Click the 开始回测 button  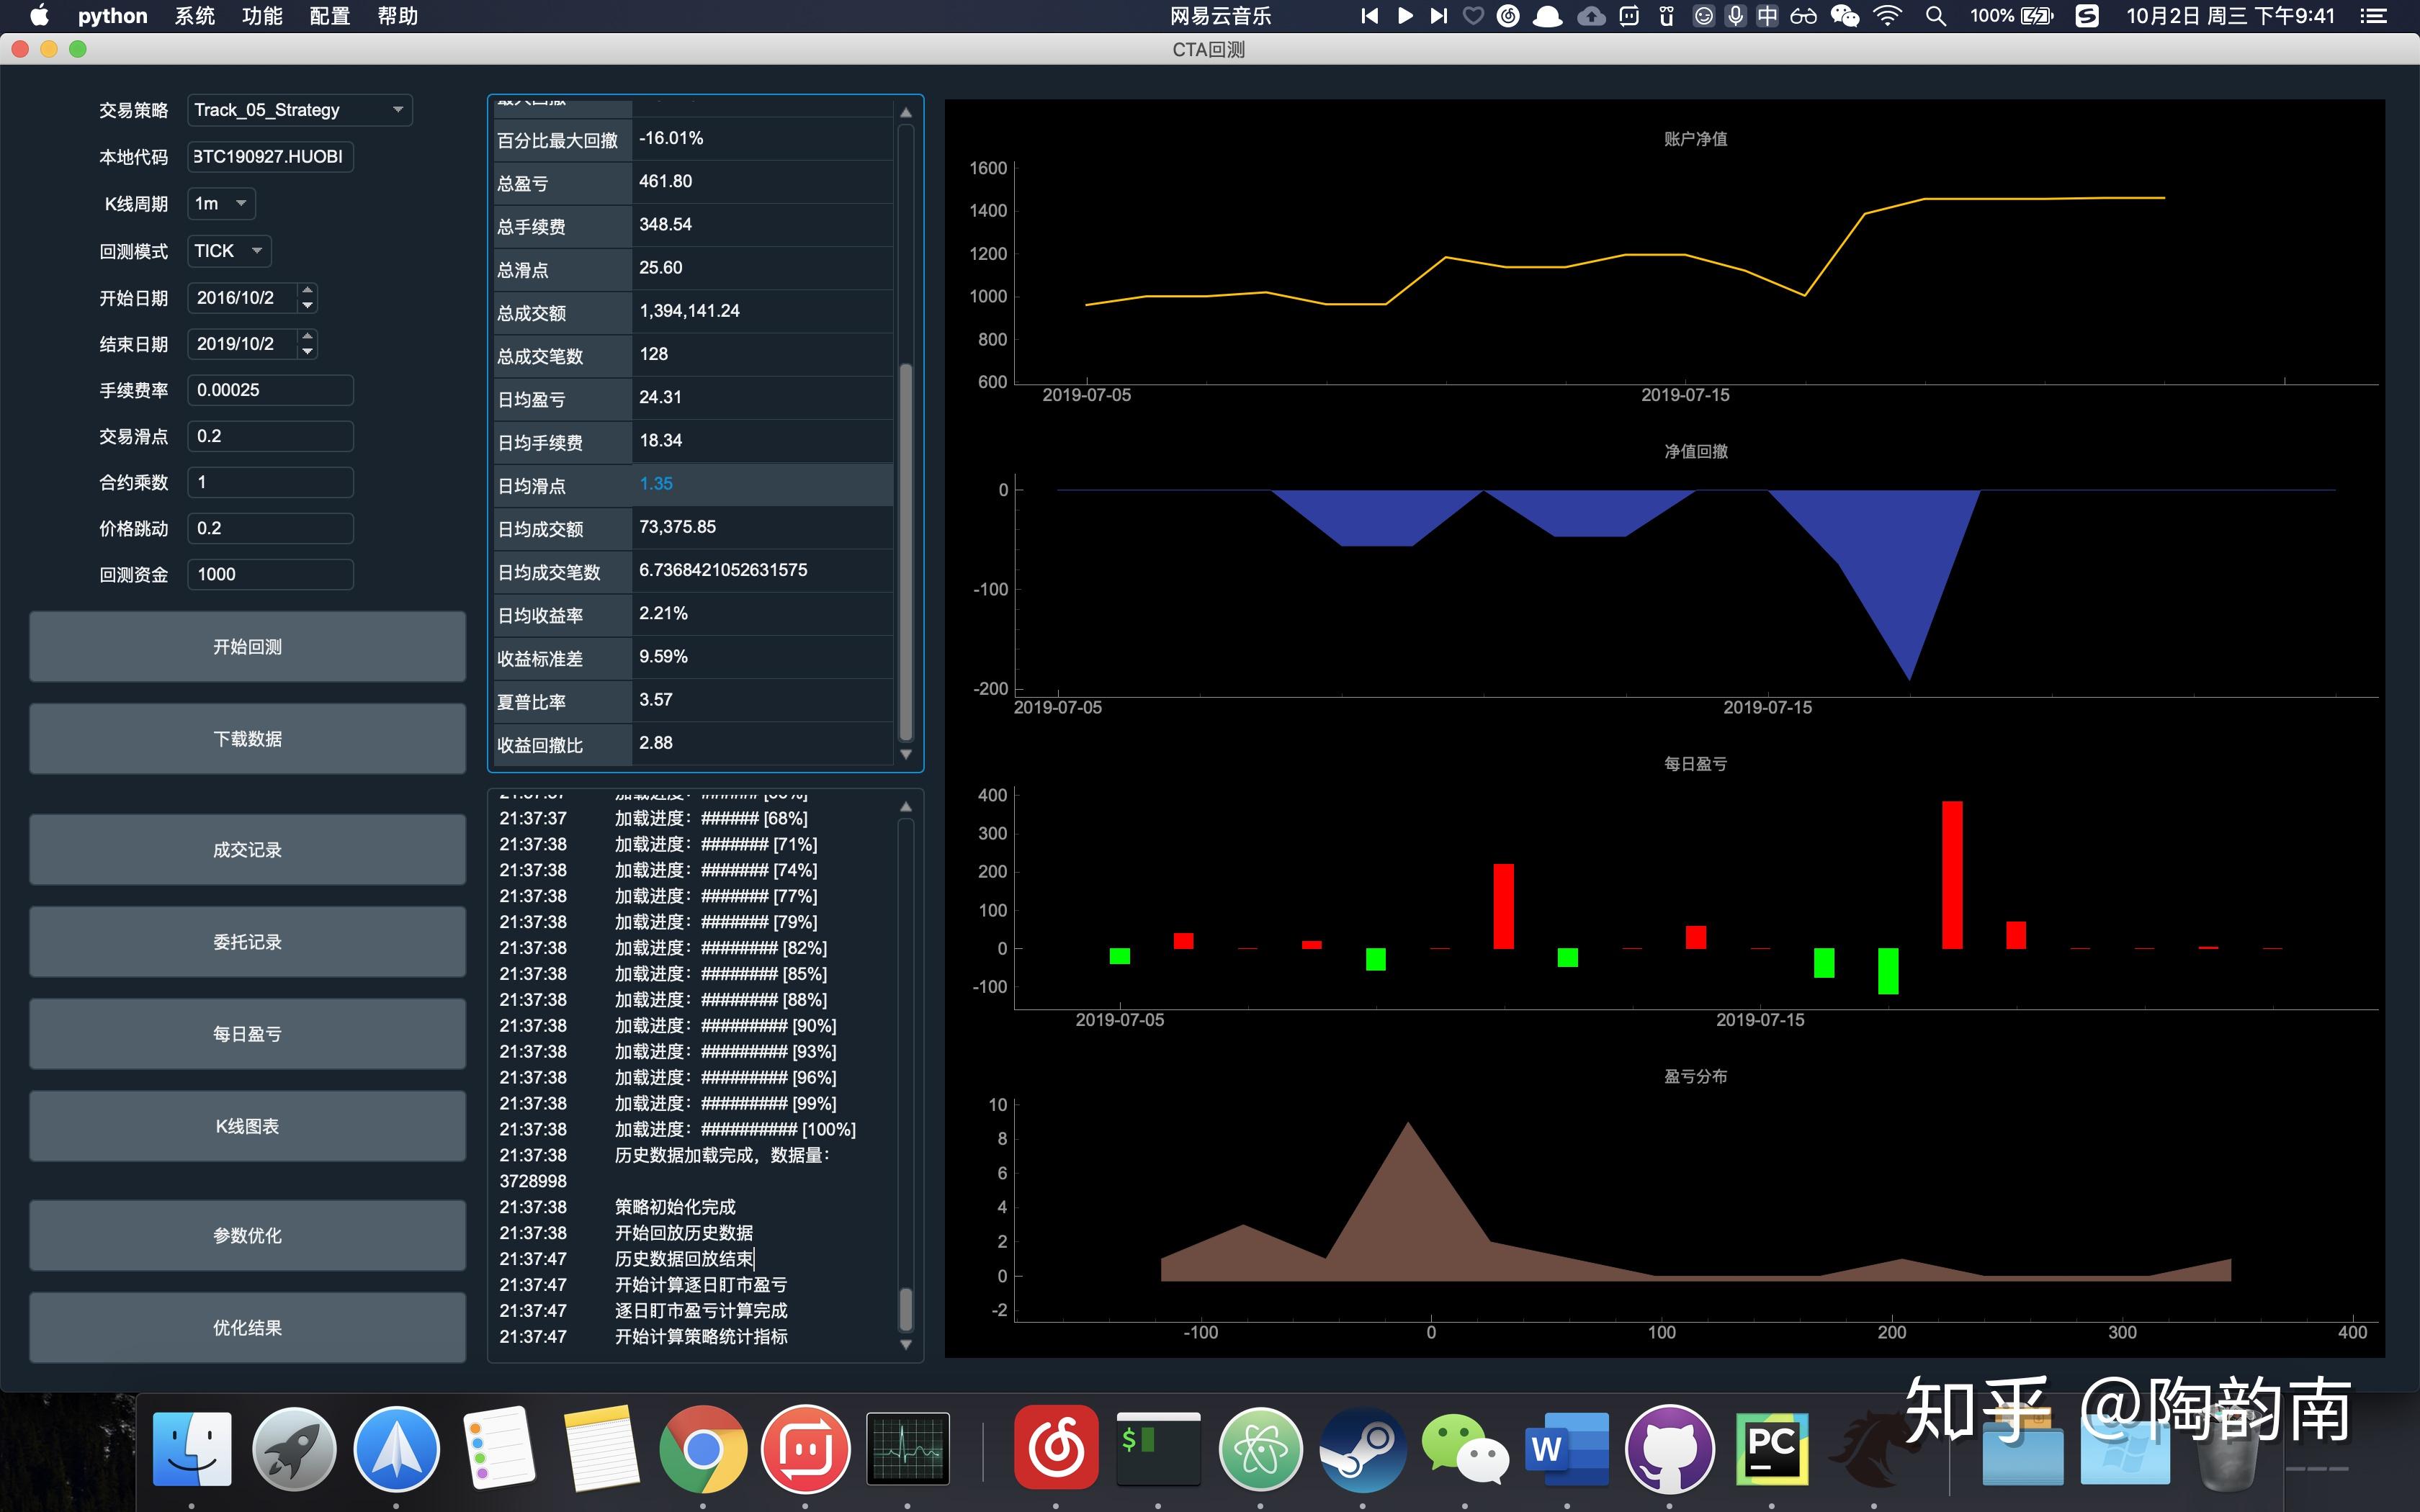tap(247, 647)
